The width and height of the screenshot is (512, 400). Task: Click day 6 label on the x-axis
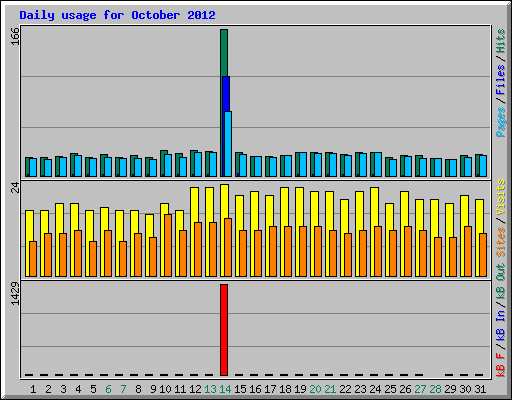point(108,389)
